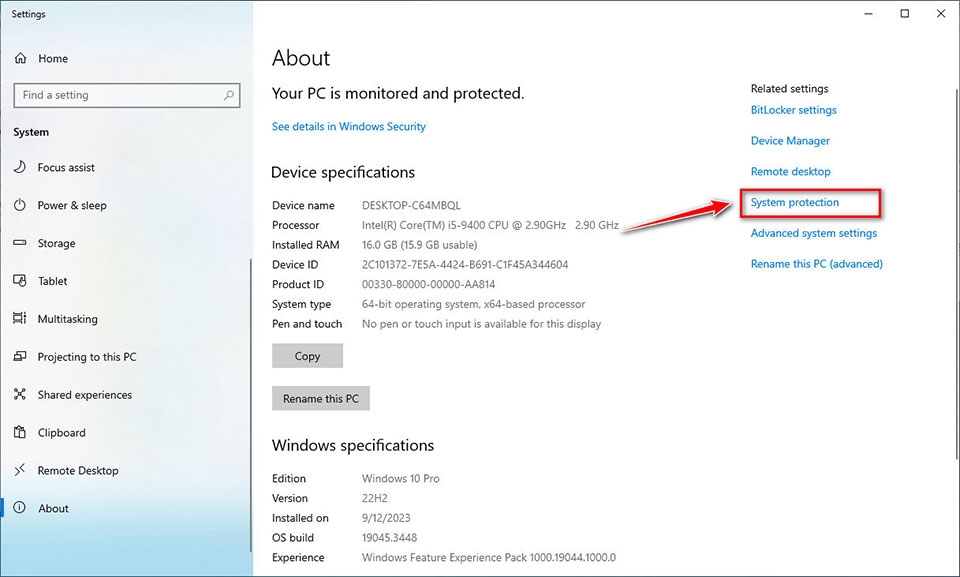Open BitLocker settings
The height and width of the screenshot is (577, 960).
click(793, 110)
